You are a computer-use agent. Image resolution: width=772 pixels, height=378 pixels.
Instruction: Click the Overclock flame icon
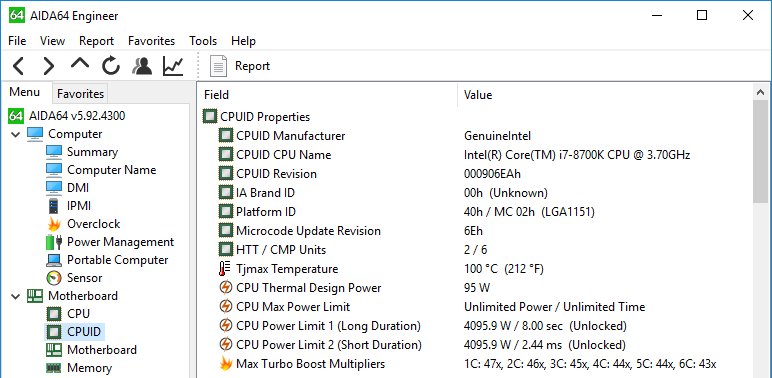(x=54, y=224)
